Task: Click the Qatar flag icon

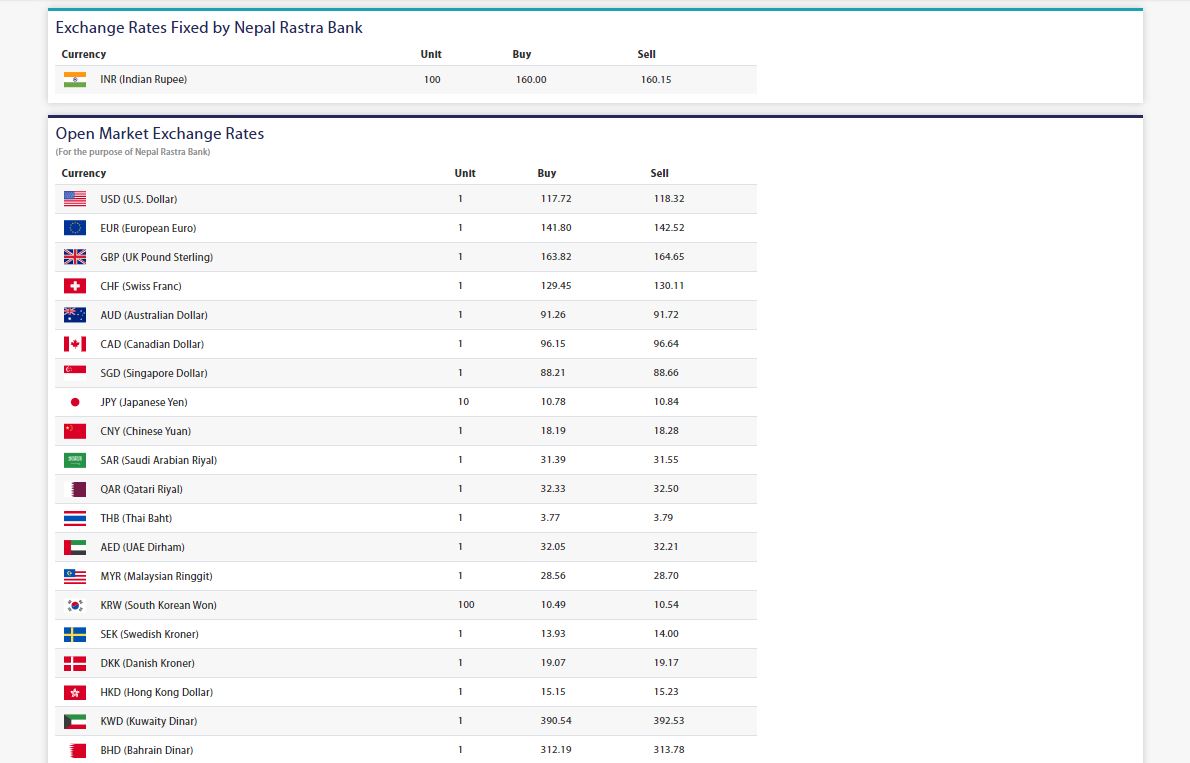Action: (x=74, y=489)
